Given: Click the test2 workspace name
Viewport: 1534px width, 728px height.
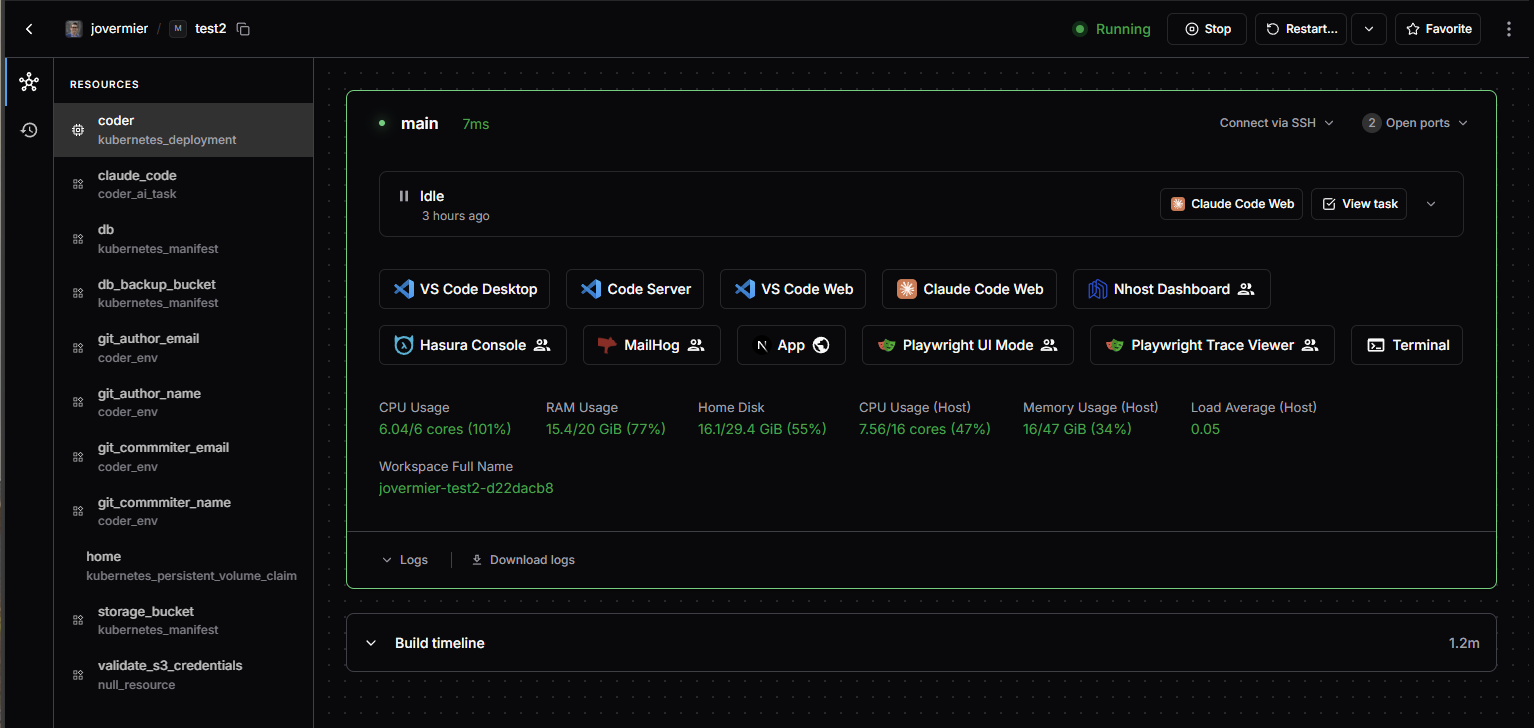Looking at the screenshot, I should click(x=210, y=29).
